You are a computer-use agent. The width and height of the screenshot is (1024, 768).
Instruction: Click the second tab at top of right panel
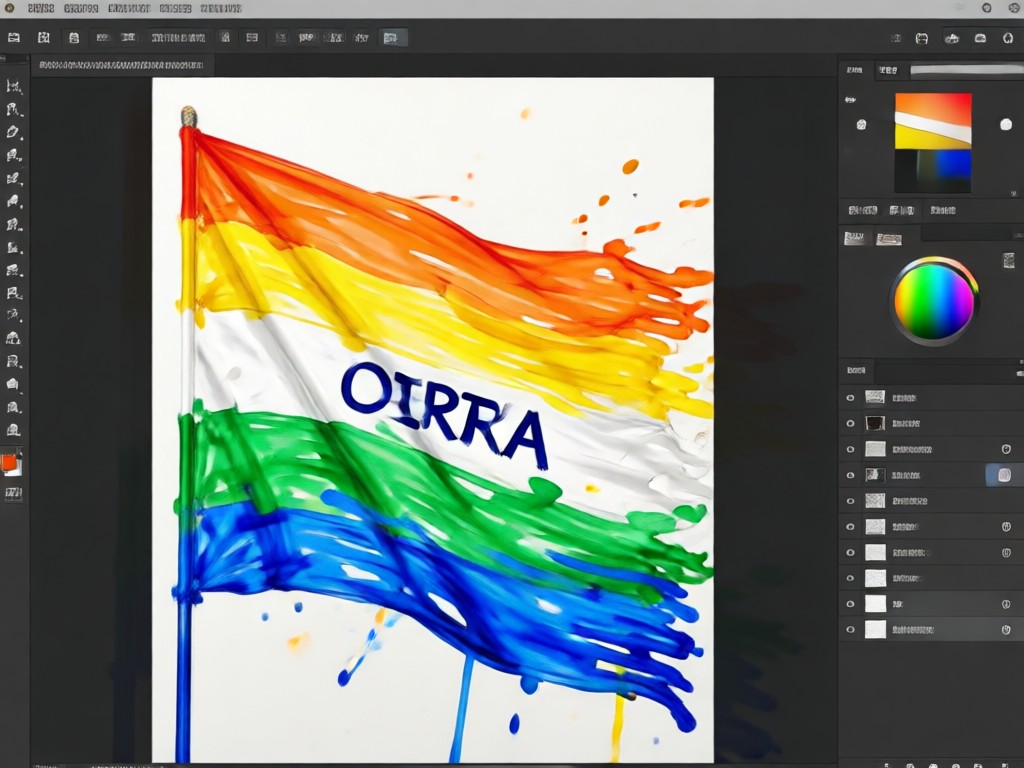tap(888, 70)
